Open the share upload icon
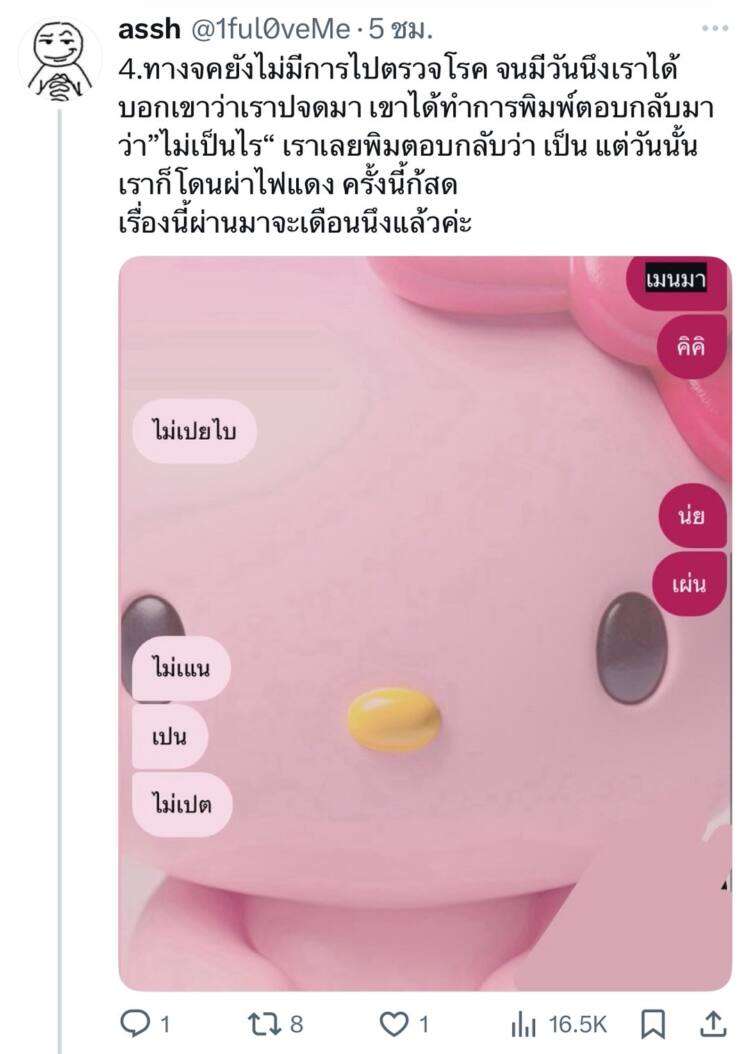Viewport: 750px width, 1054px height. (713, 1024)
